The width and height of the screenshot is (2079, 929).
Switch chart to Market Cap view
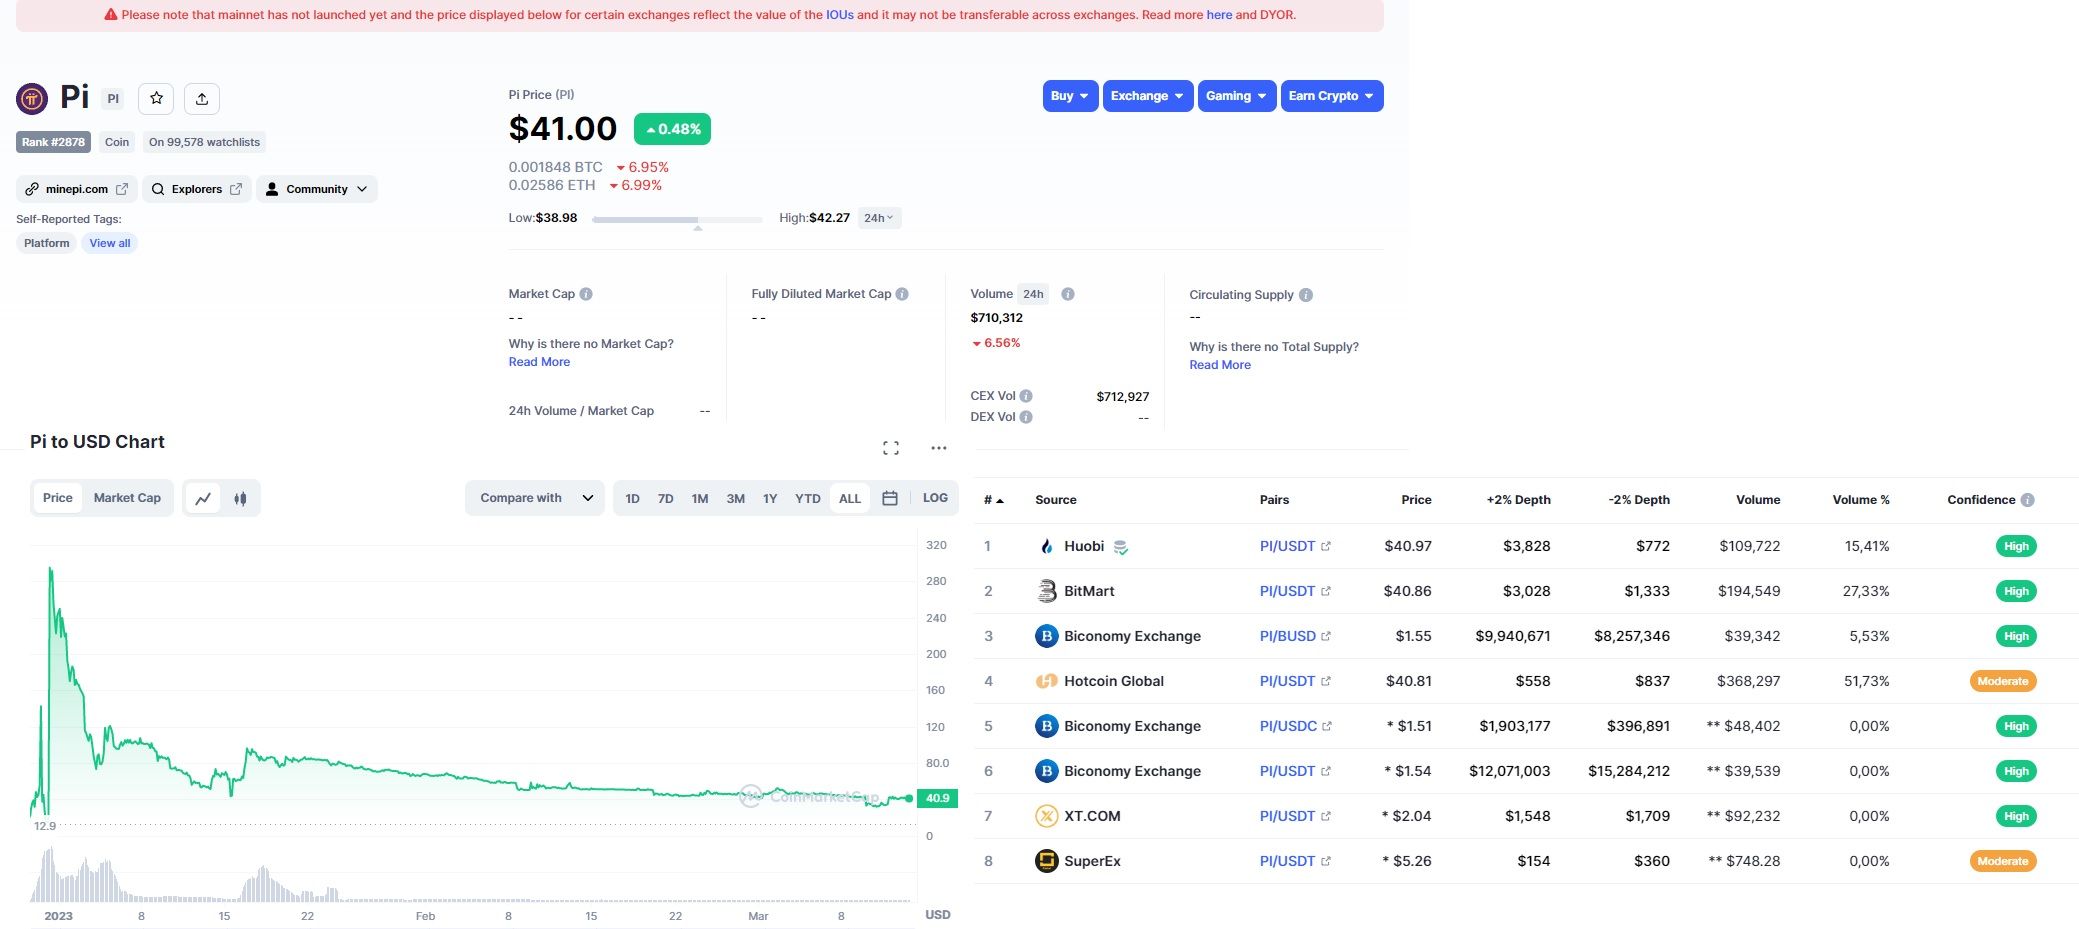tap(127, 498)
